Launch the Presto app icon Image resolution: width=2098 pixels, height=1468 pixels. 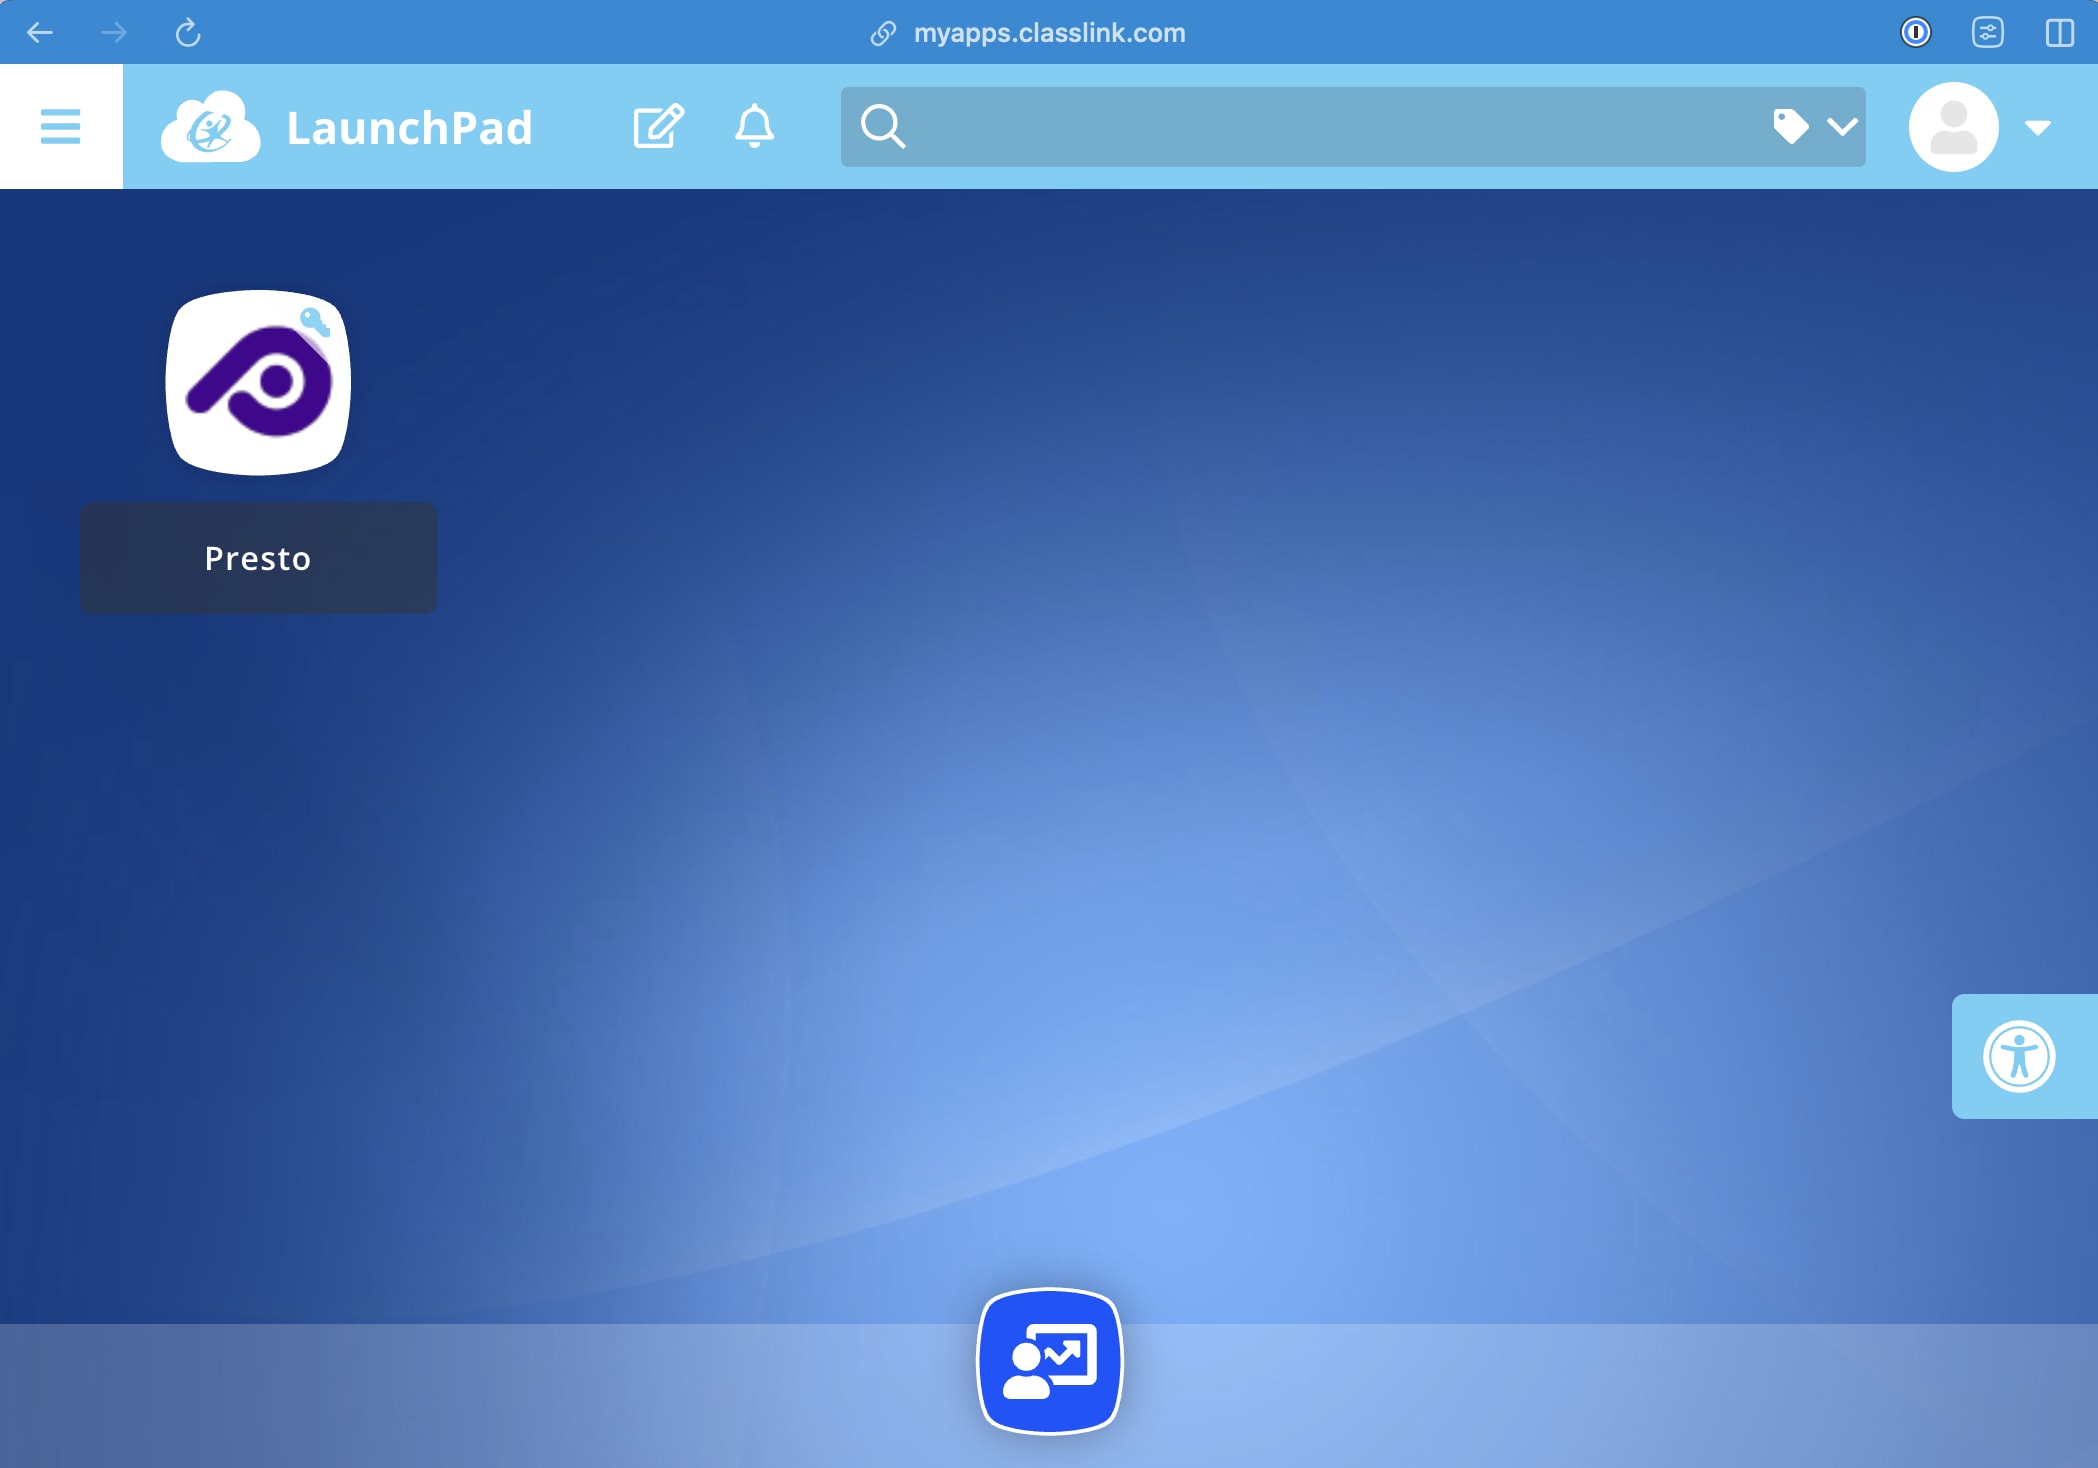[258, 382]
